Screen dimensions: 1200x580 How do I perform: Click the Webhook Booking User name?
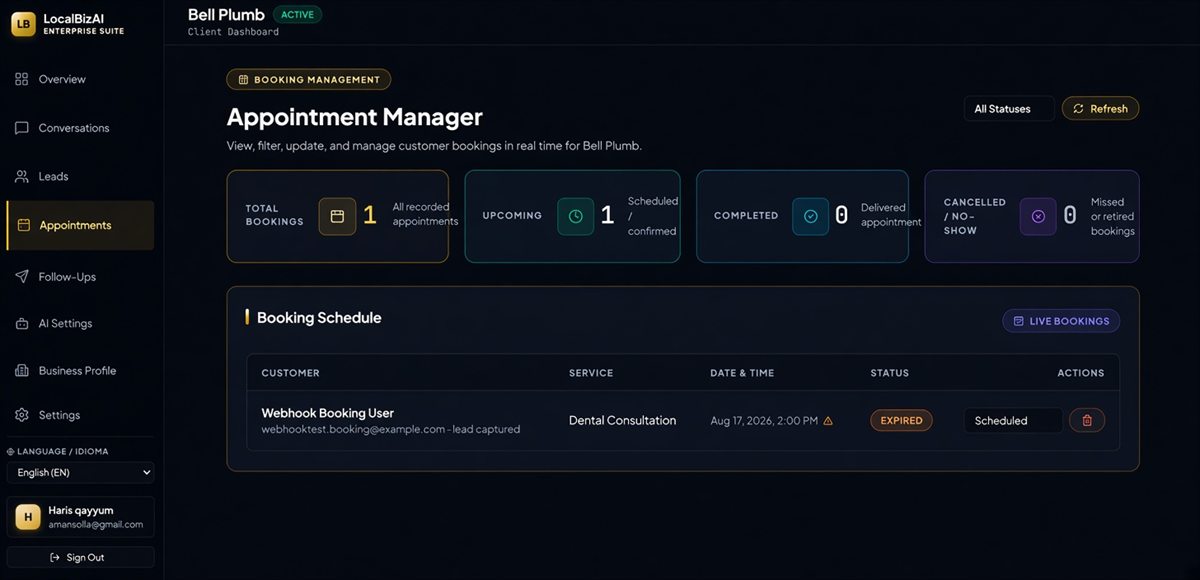328,413
